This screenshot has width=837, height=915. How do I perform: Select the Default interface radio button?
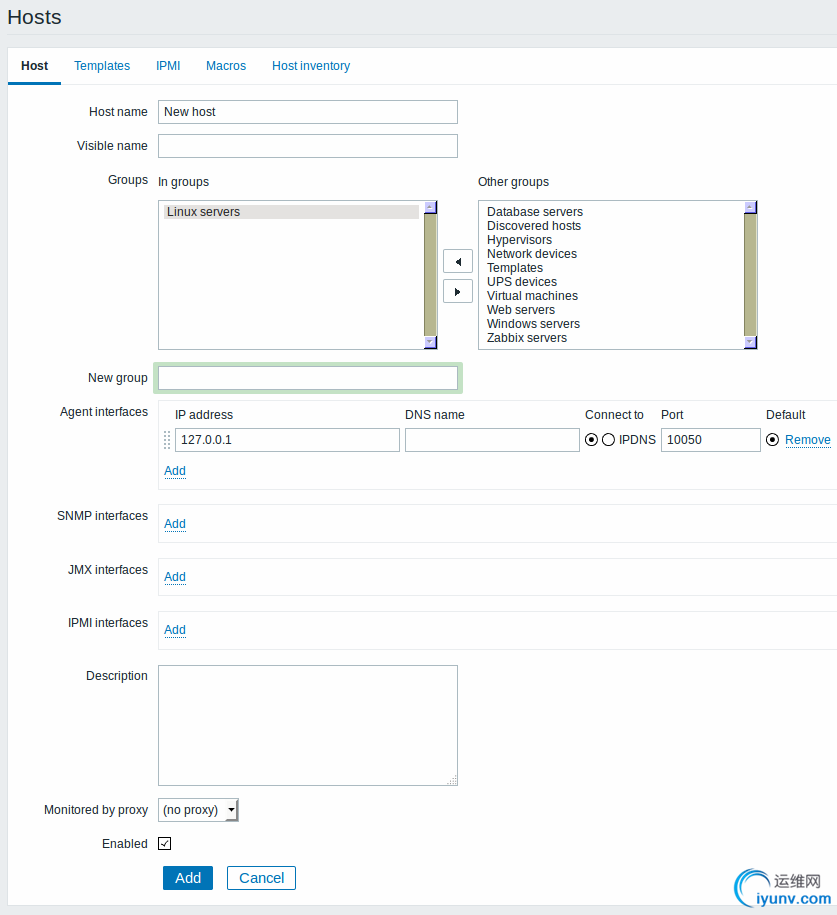[772, 440]
